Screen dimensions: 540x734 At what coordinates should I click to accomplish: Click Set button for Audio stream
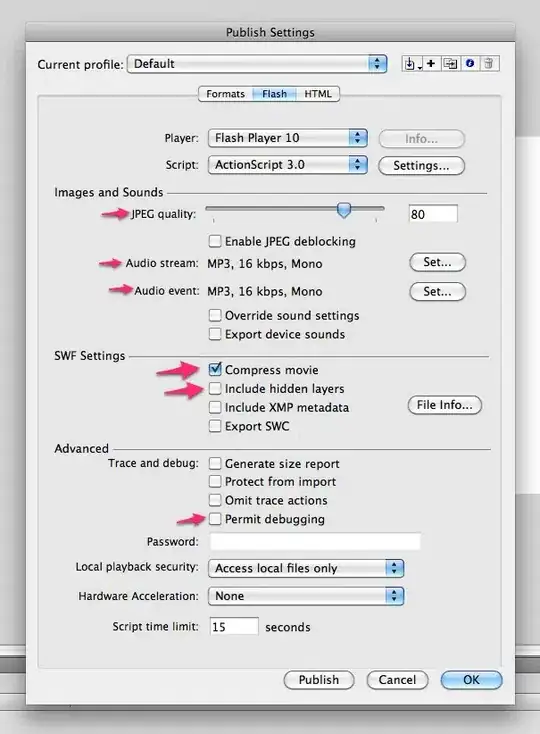point(438,262)
